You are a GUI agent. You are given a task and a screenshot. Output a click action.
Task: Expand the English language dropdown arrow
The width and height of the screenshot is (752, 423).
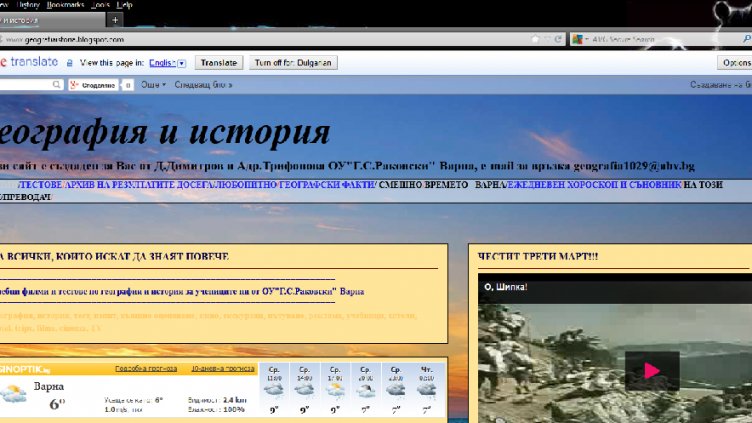click(x=182, y=63)
